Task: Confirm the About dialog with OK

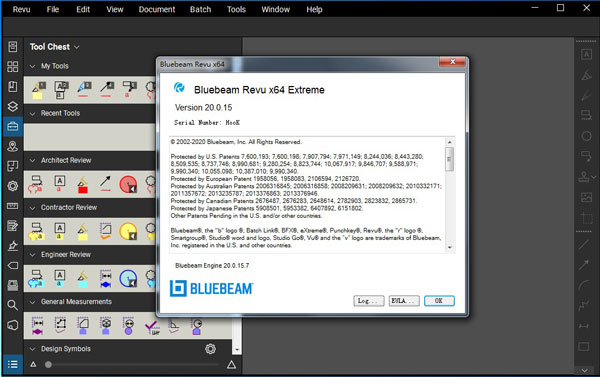Action: tap(439, 301)
